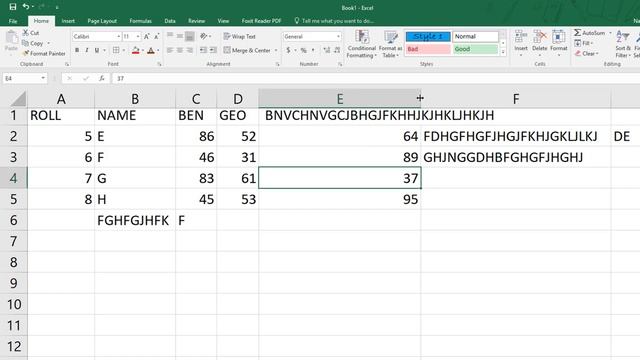The image size is (640, 360).
Task: Click Merge & Center button
Action: coord(247,50)
